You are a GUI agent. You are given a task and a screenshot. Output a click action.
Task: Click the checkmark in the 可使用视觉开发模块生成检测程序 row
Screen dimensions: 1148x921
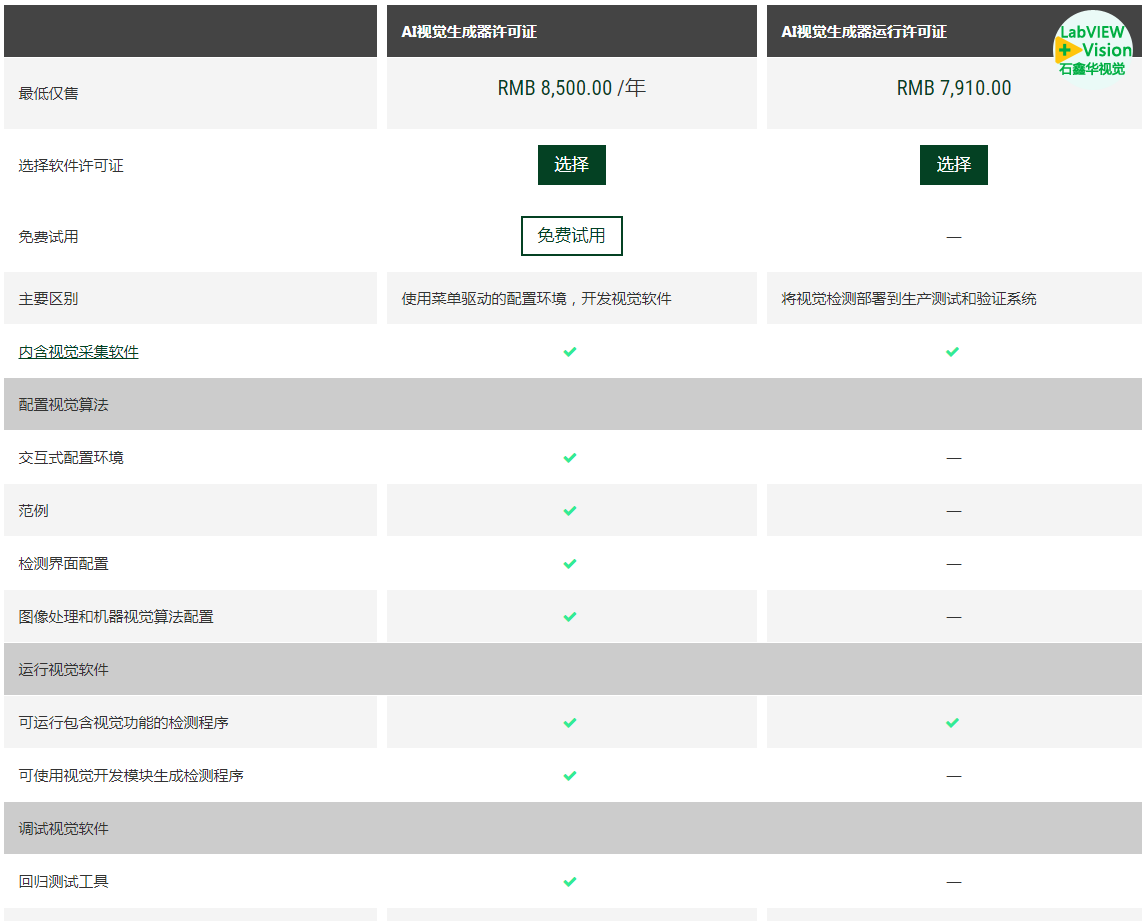coord(570,776)
